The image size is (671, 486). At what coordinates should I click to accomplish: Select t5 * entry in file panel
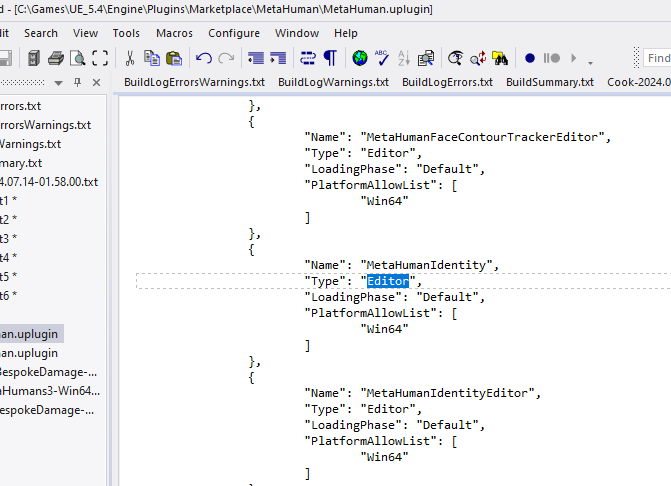click(9, 276)
